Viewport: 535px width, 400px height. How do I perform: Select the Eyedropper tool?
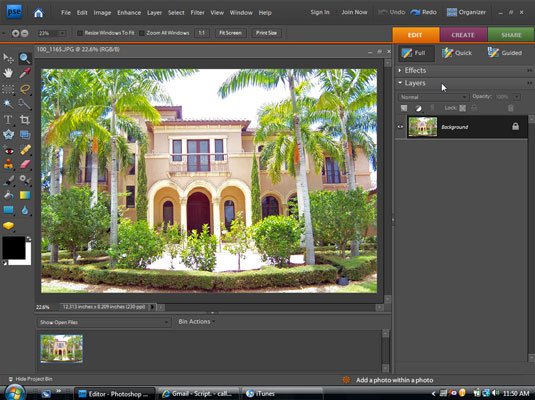pyautogui.click(x=25, y=73)
